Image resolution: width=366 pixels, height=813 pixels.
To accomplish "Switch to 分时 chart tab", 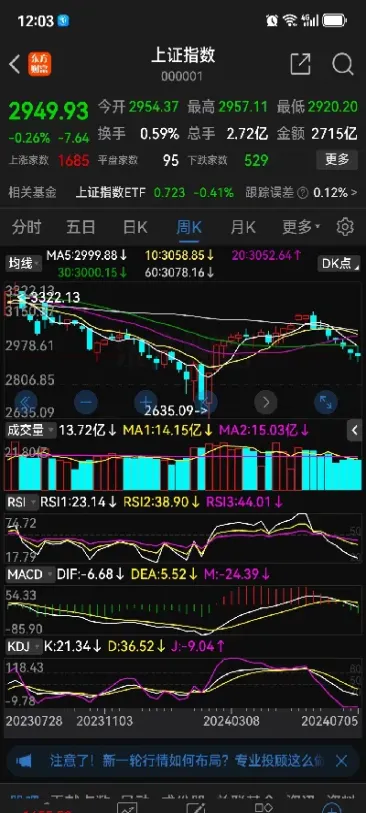I will (26, 227).
